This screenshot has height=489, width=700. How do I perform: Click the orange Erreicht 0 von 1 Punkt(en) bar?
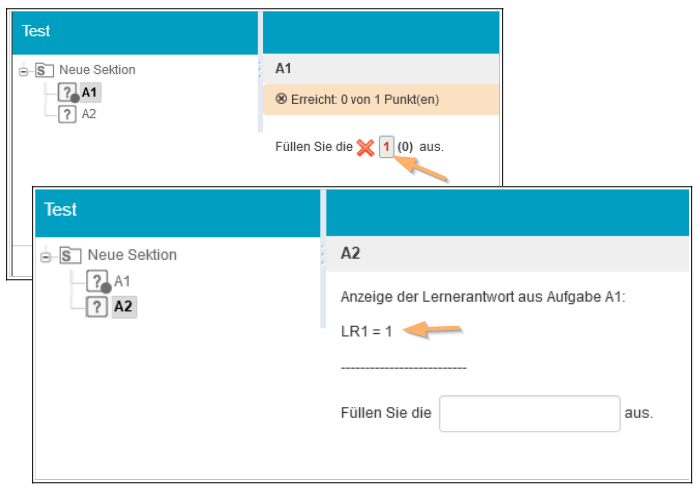pos(380,99)
